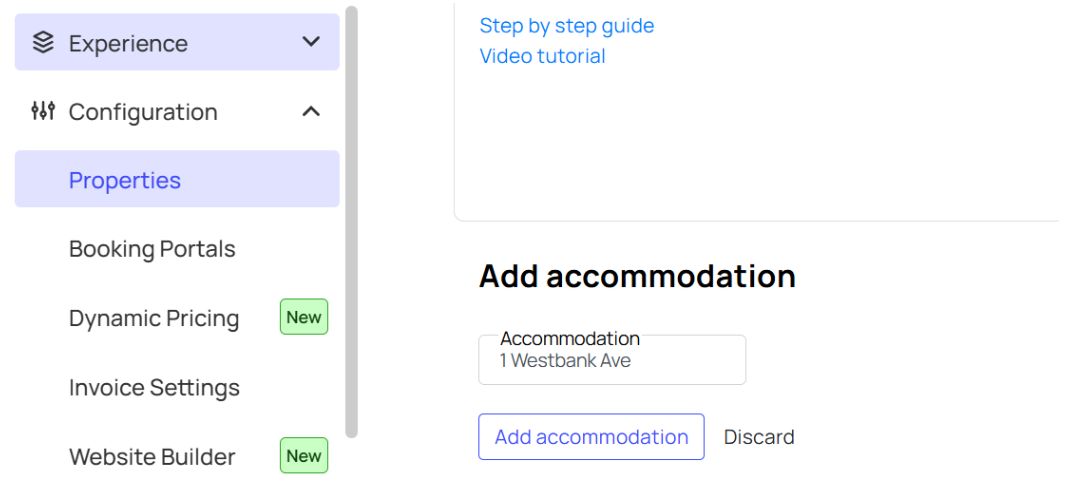
Task: Navigate to Website Builder
Action: coord(152,457)
